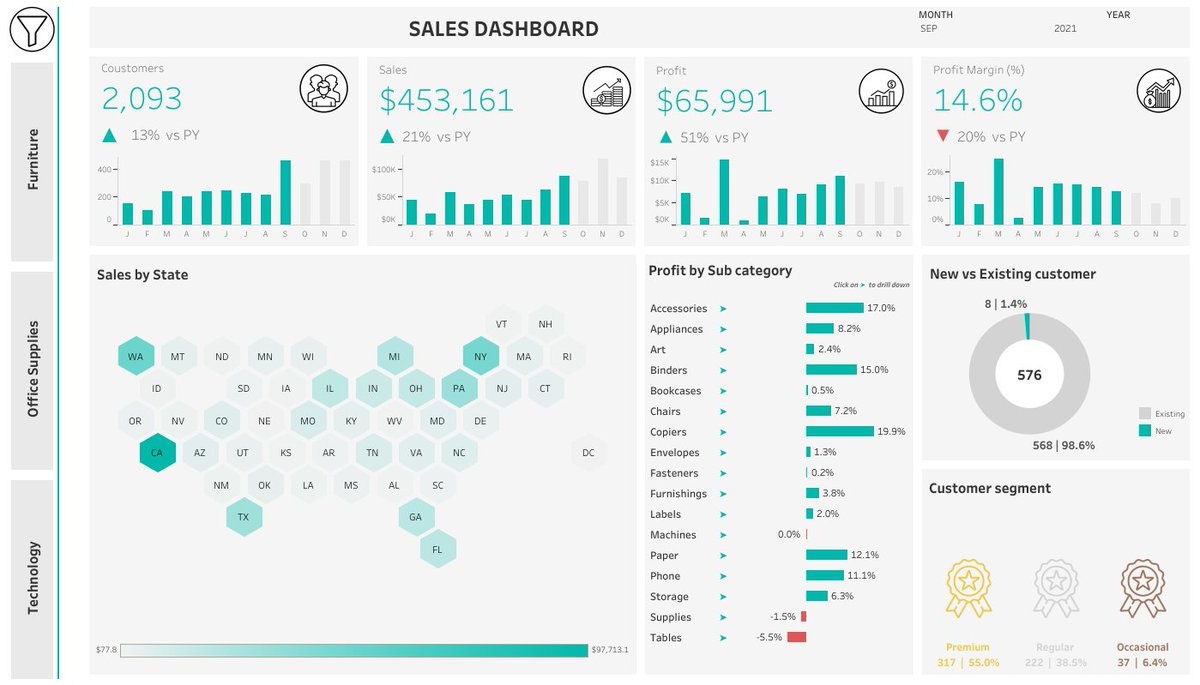Viewport: 1200px width, 685px height.
Task: Click the Michigan MI hexagon
Action: pyautogui.click(x=394, y=356)
